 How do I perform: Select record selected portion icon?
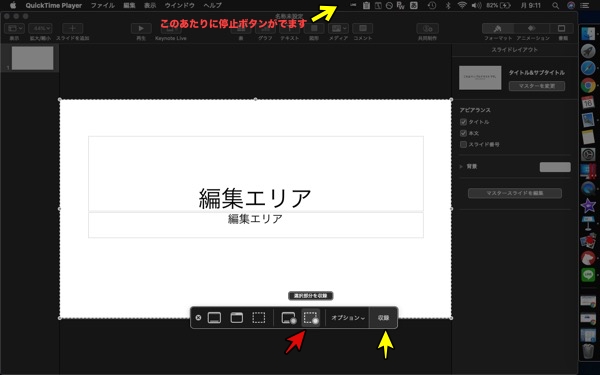(311, 318)
